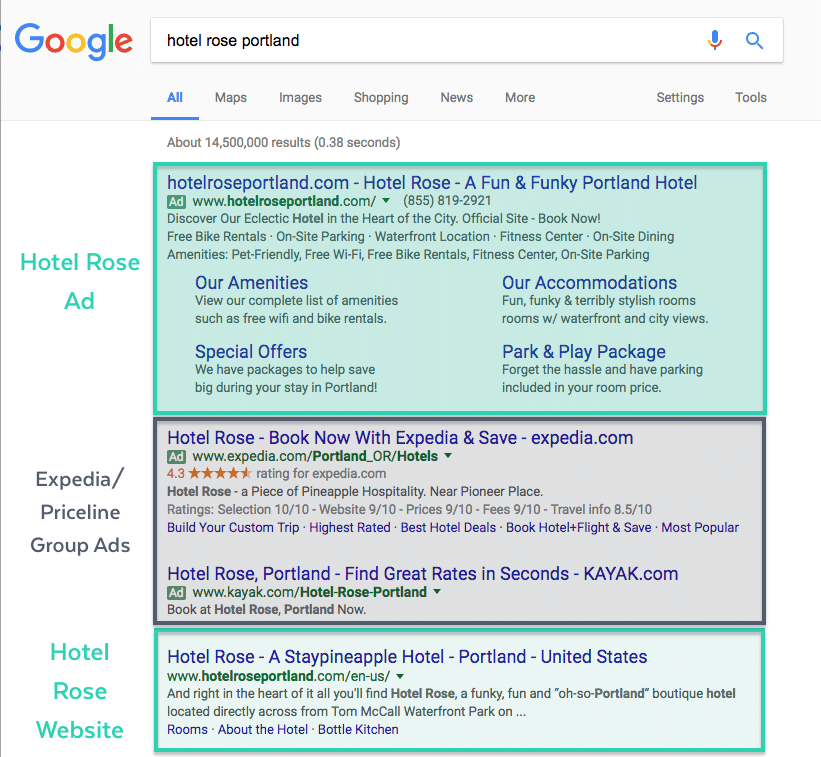
Task: Click the blue magnifier search icon
Action: [x=754, y=40]
